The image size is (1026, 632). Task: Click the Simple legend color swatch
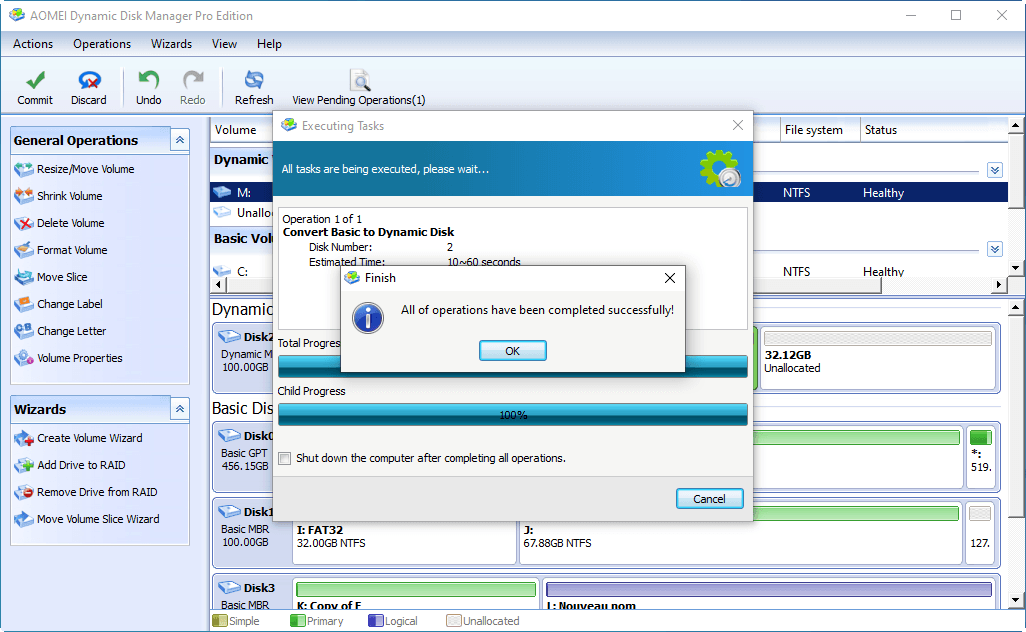[219, 620]
